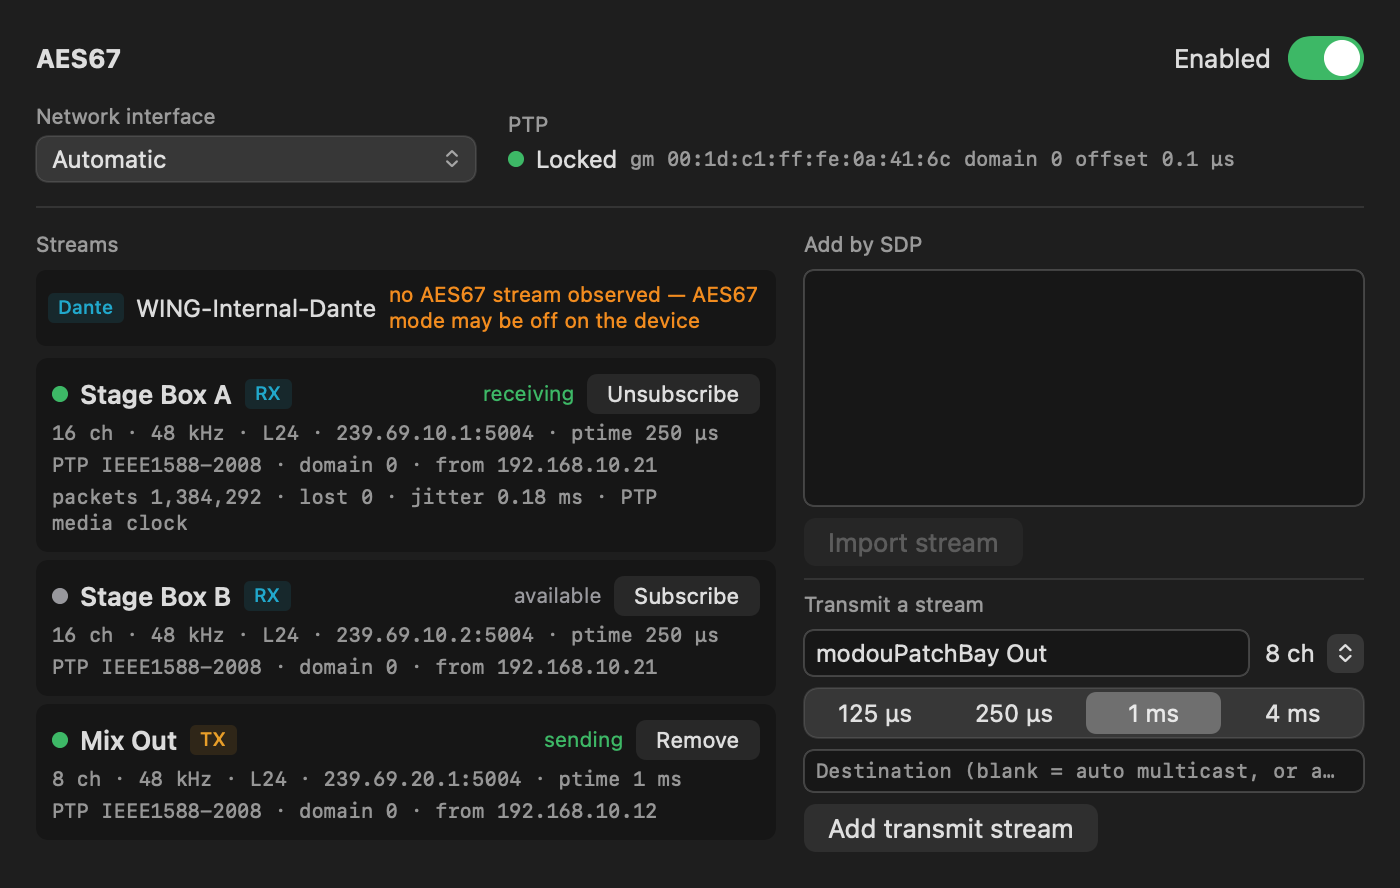Viewport: 1400px width, 888px height.
Task: Click the Mix Out stream title
Action: 128,741
